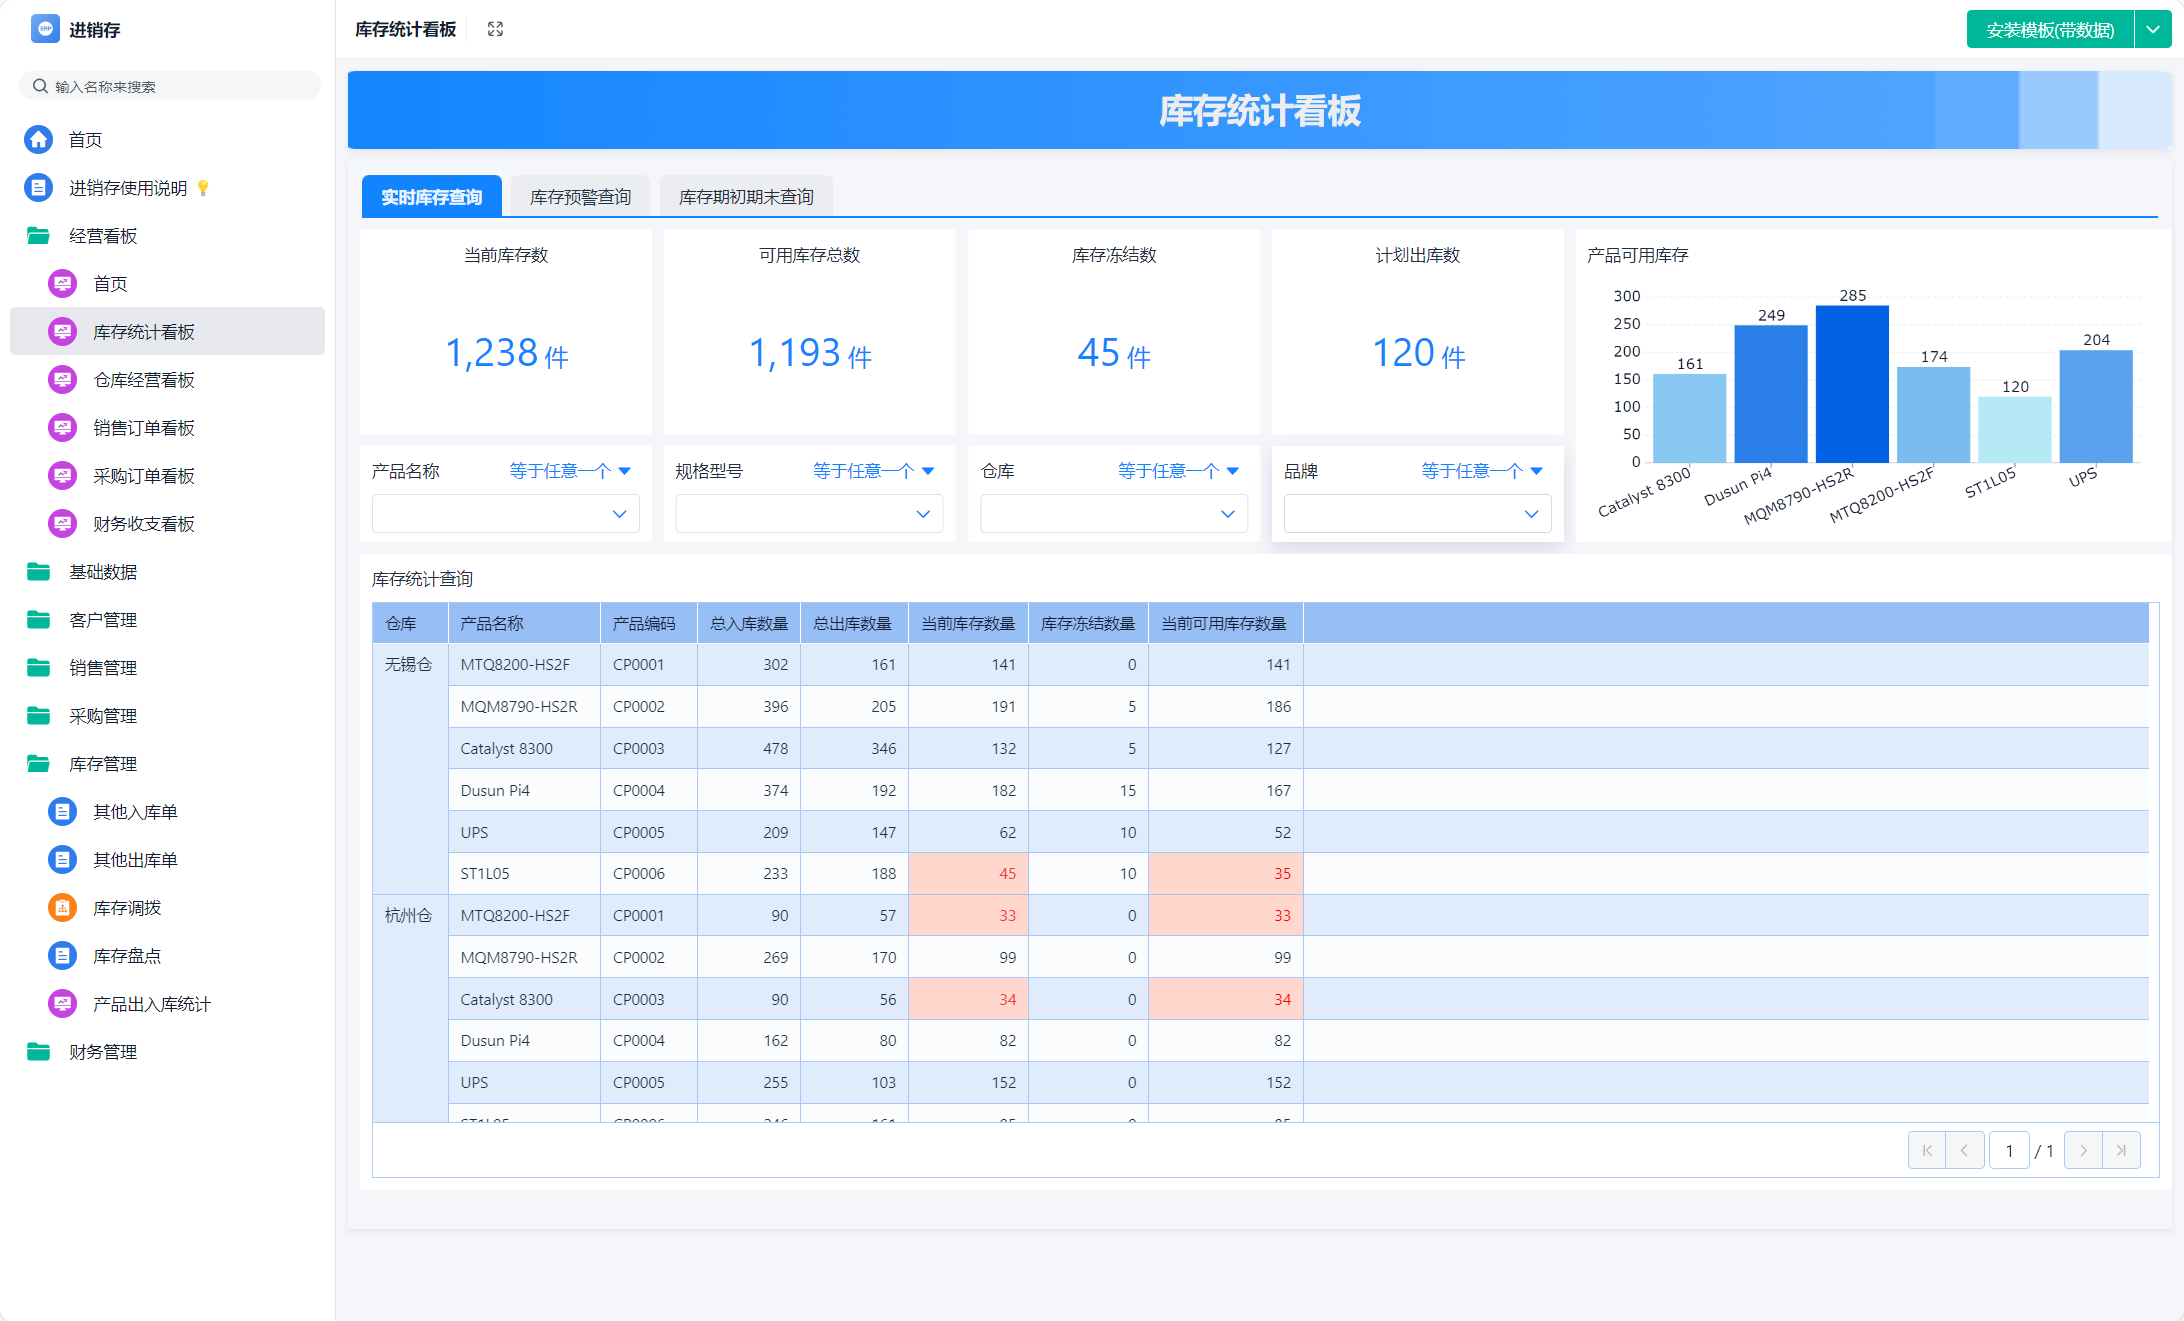
Task: Click the 仓库经营看板 dashboard icon
Action: pos(63,380)
